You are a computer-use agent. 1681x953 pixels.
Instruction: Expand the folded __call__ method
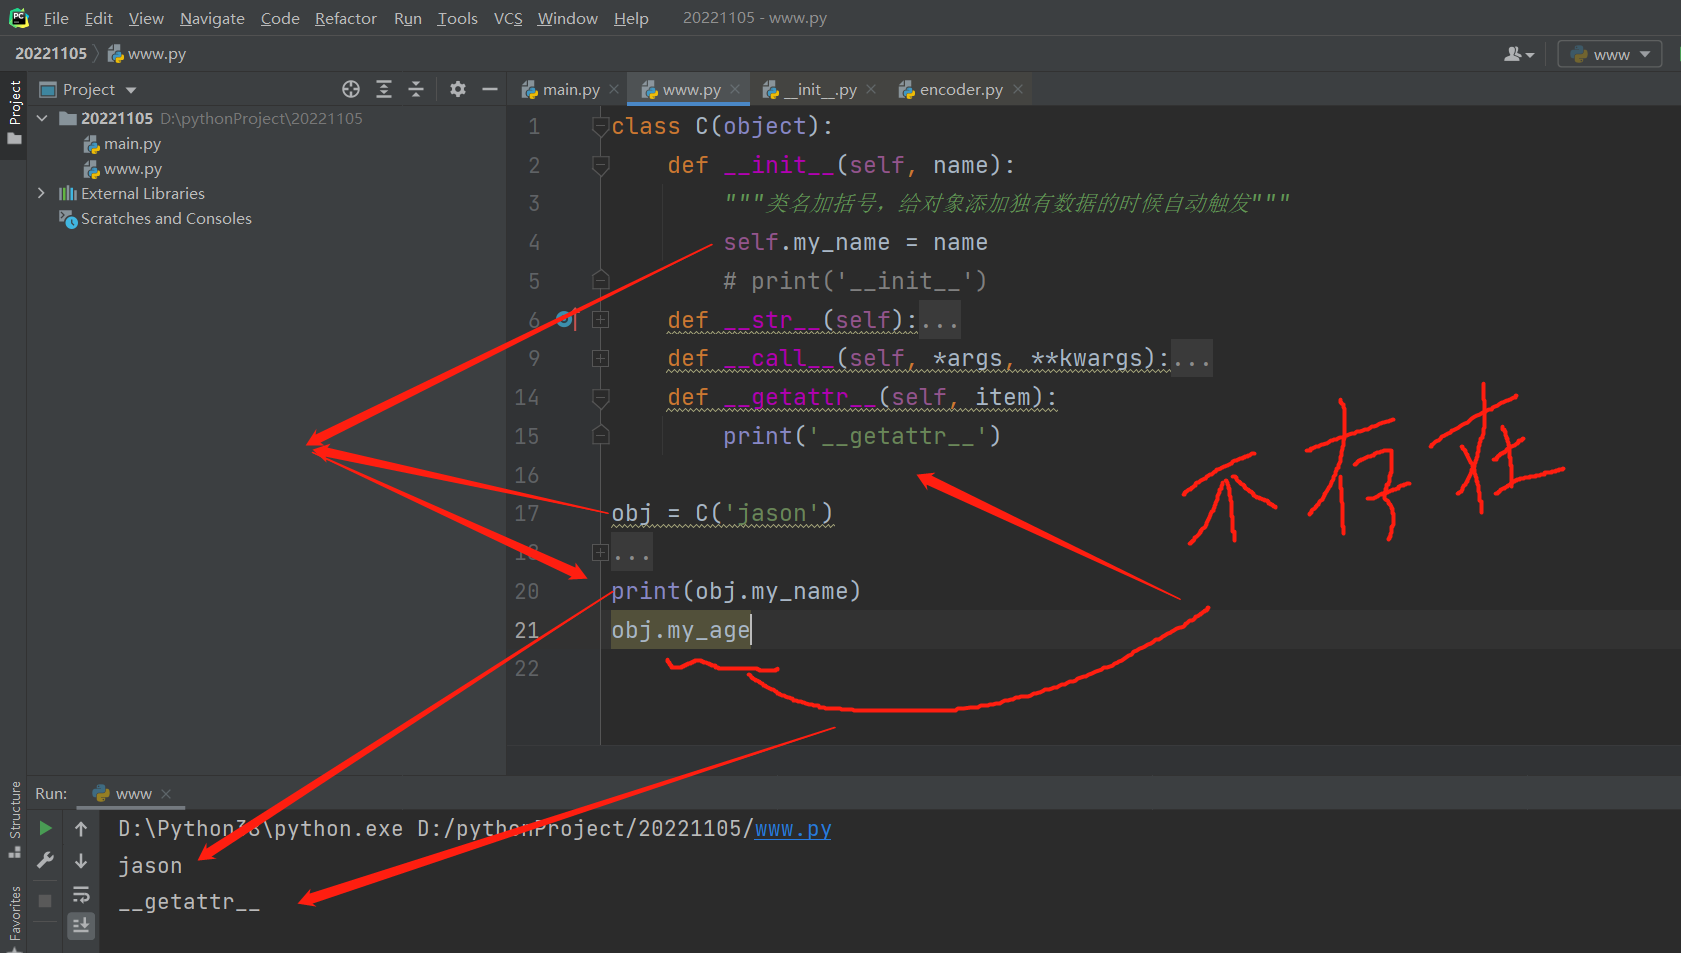click(601, 358)
